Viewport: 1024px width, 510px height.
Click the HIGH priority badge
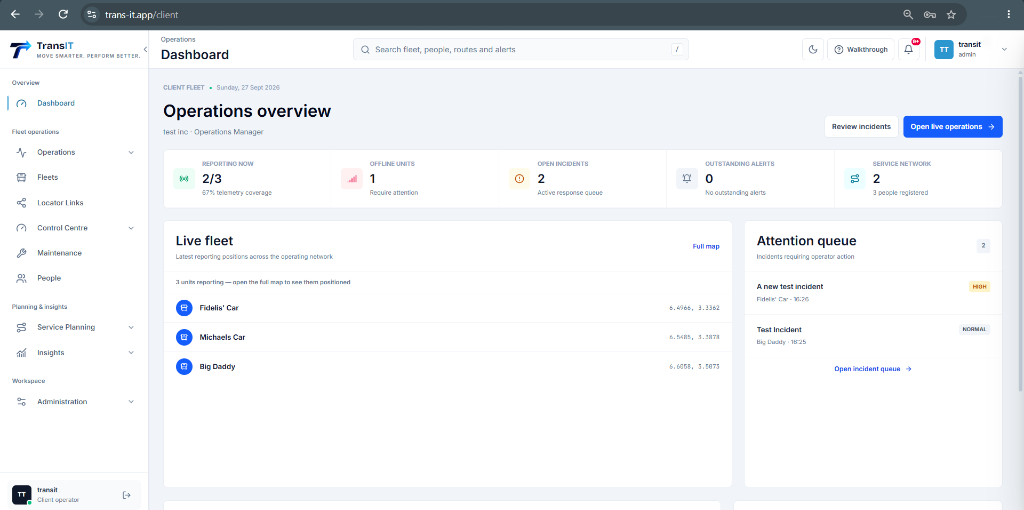click(x=980, y=287)
